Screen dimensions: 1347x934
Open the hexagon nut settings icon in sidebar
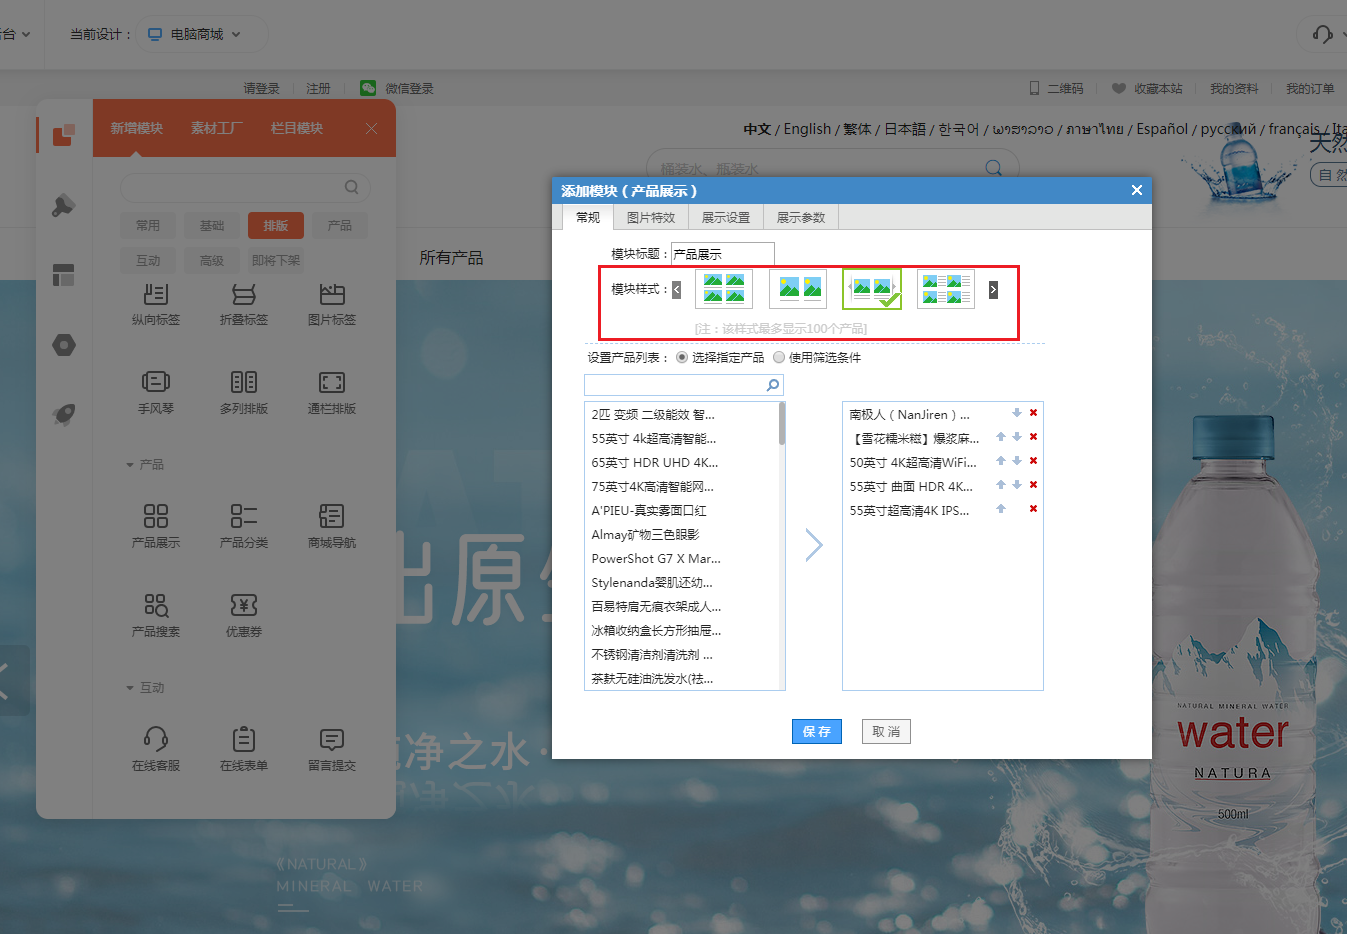(64, 345)
